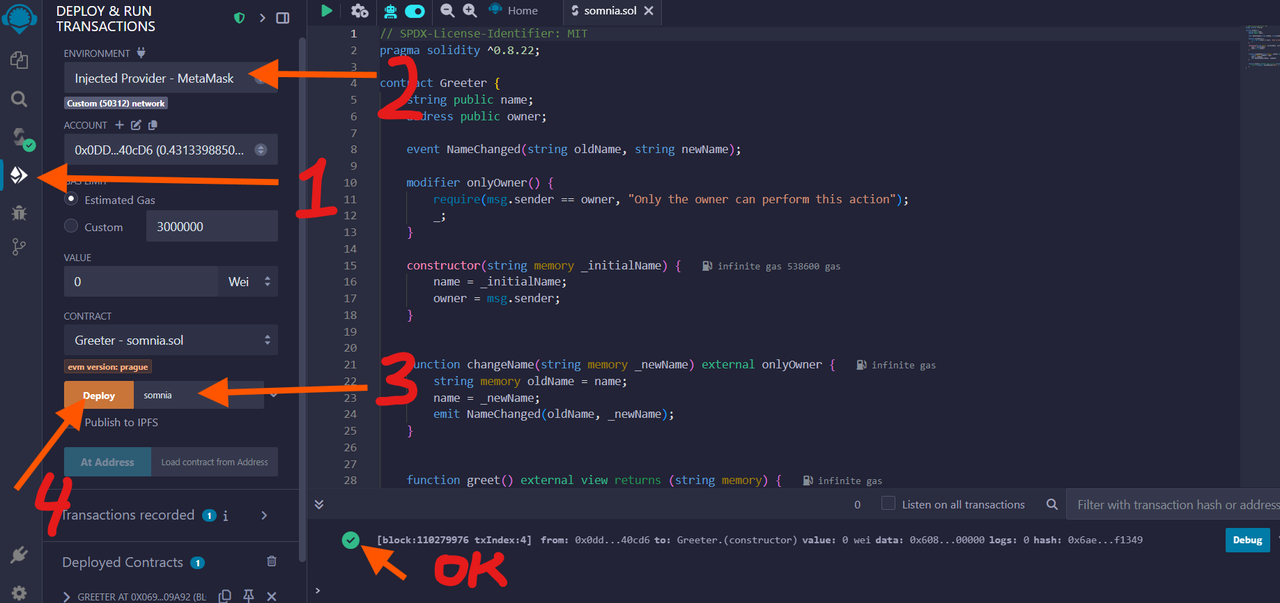Open the Debugger bug icon in sidebar
This screenshot has height=603, width=1280.
pyautogui.click(x=18, y=212)
